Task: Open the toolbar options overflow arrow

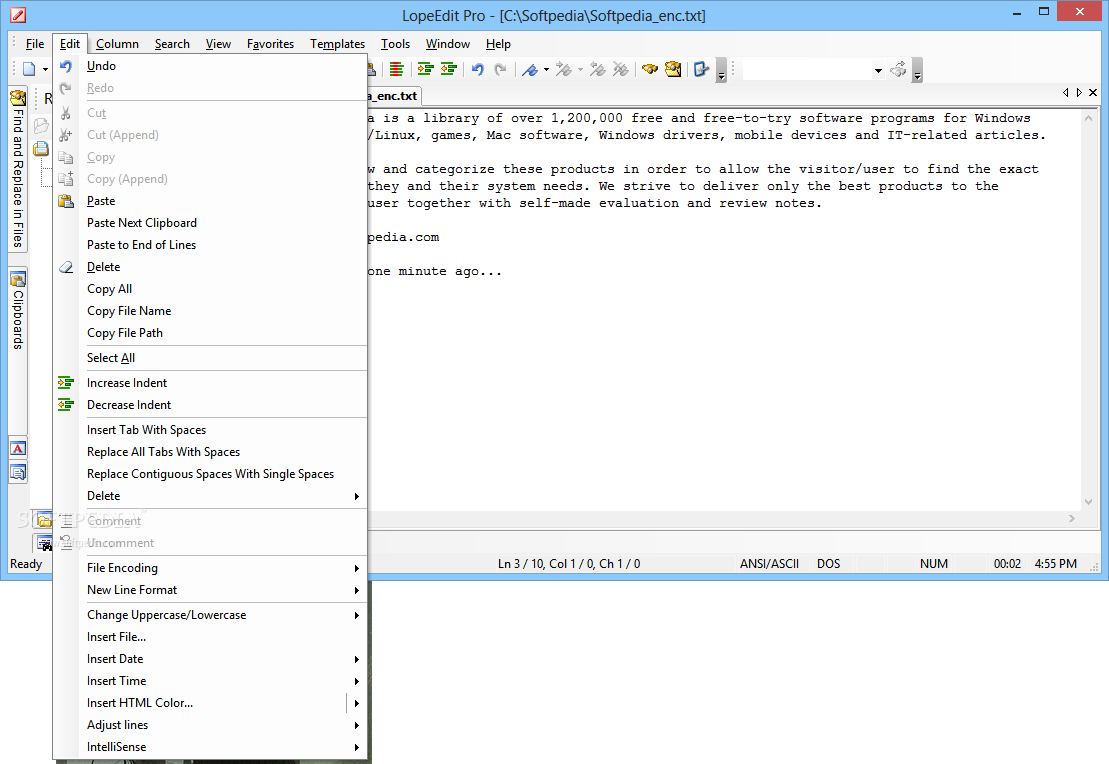Action: [721, 71]
